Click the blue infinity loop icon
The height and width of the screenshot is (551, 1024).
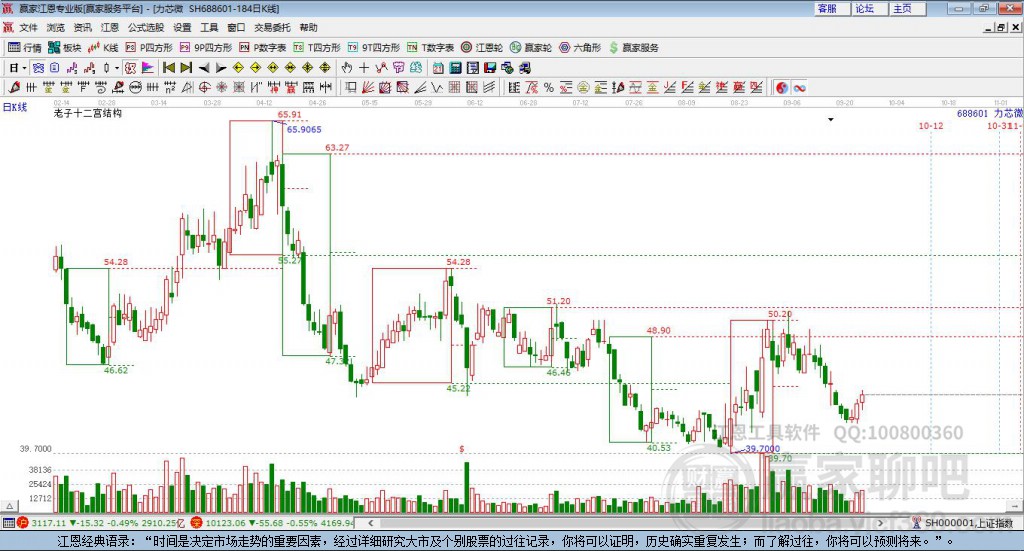pos(799,87)
